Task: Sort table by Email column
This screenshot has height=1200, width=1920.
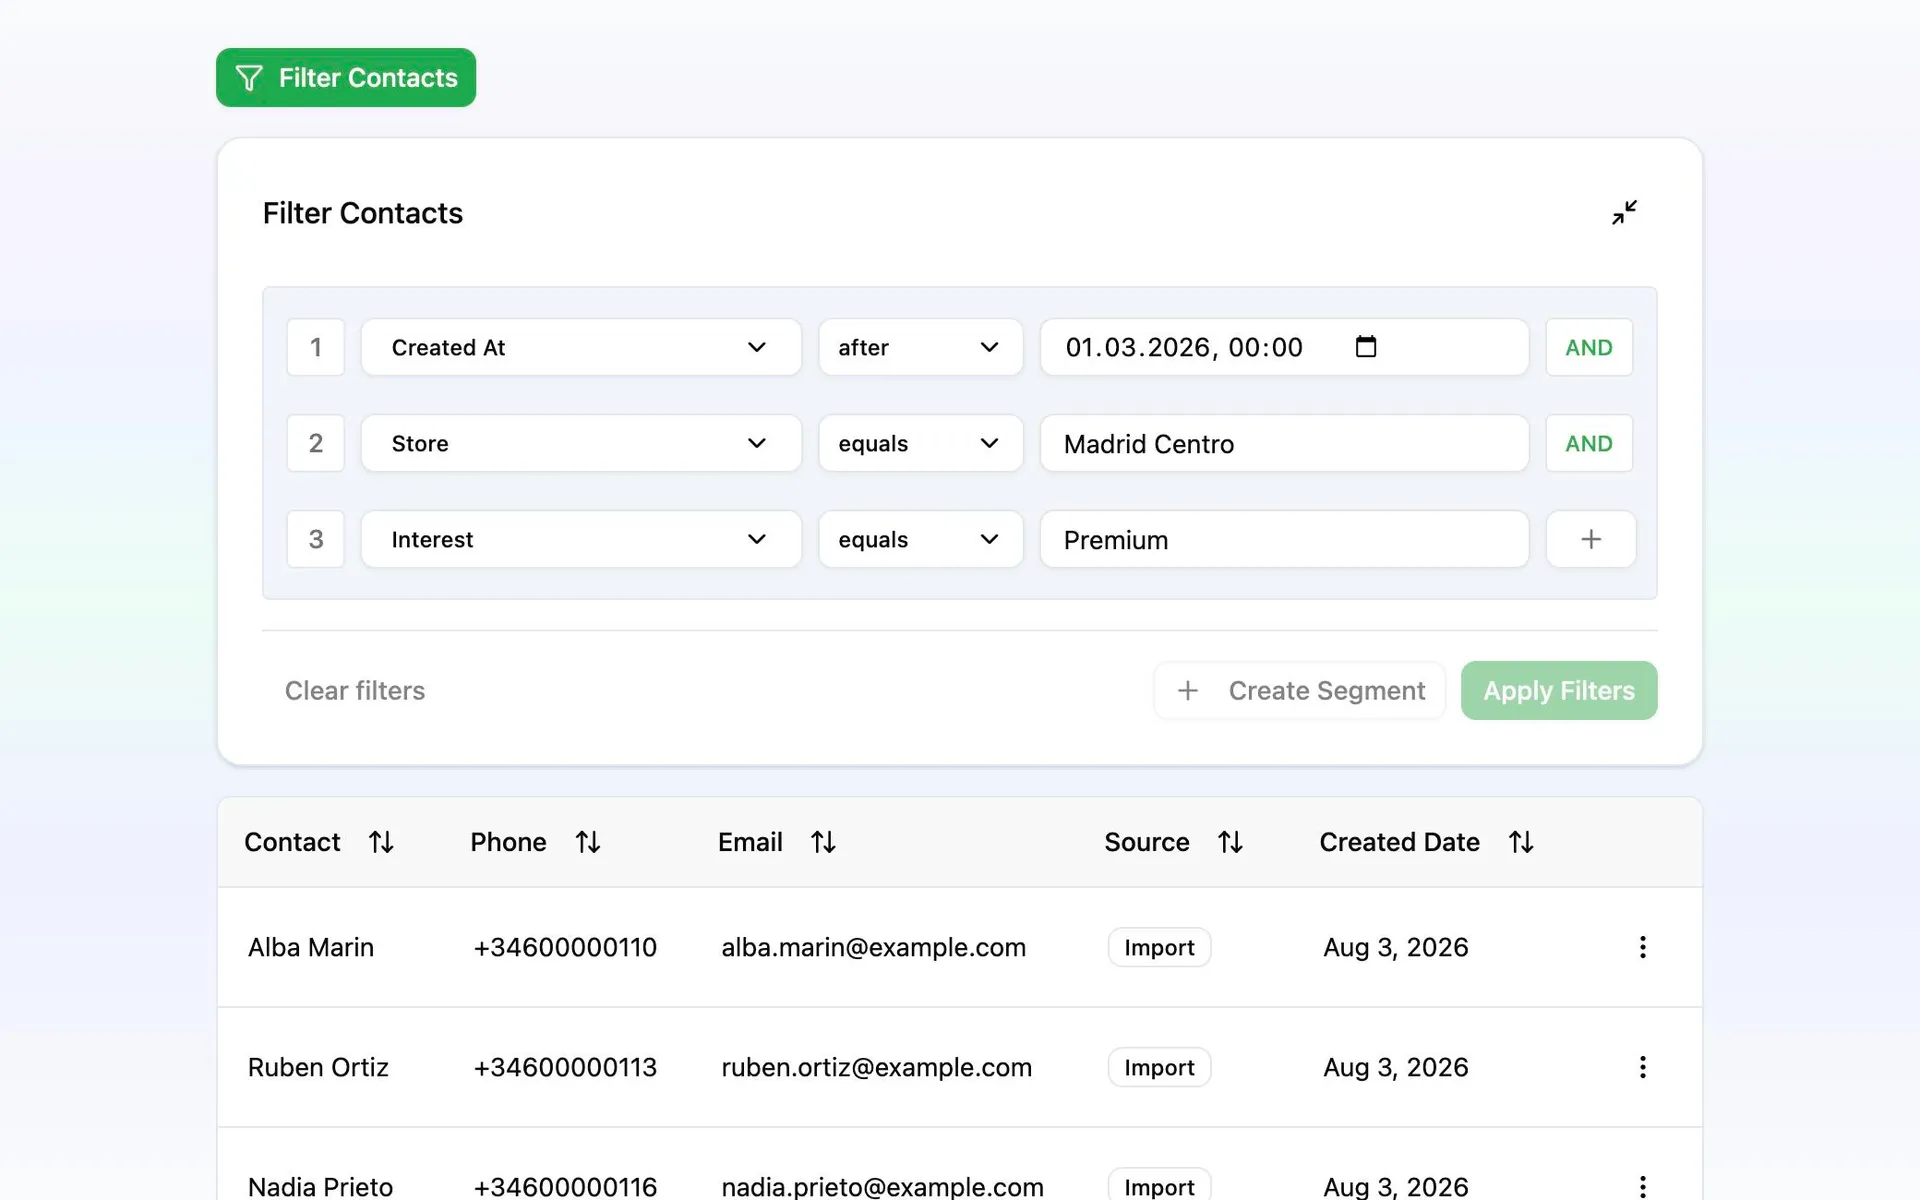Action: tap(823, 842)
